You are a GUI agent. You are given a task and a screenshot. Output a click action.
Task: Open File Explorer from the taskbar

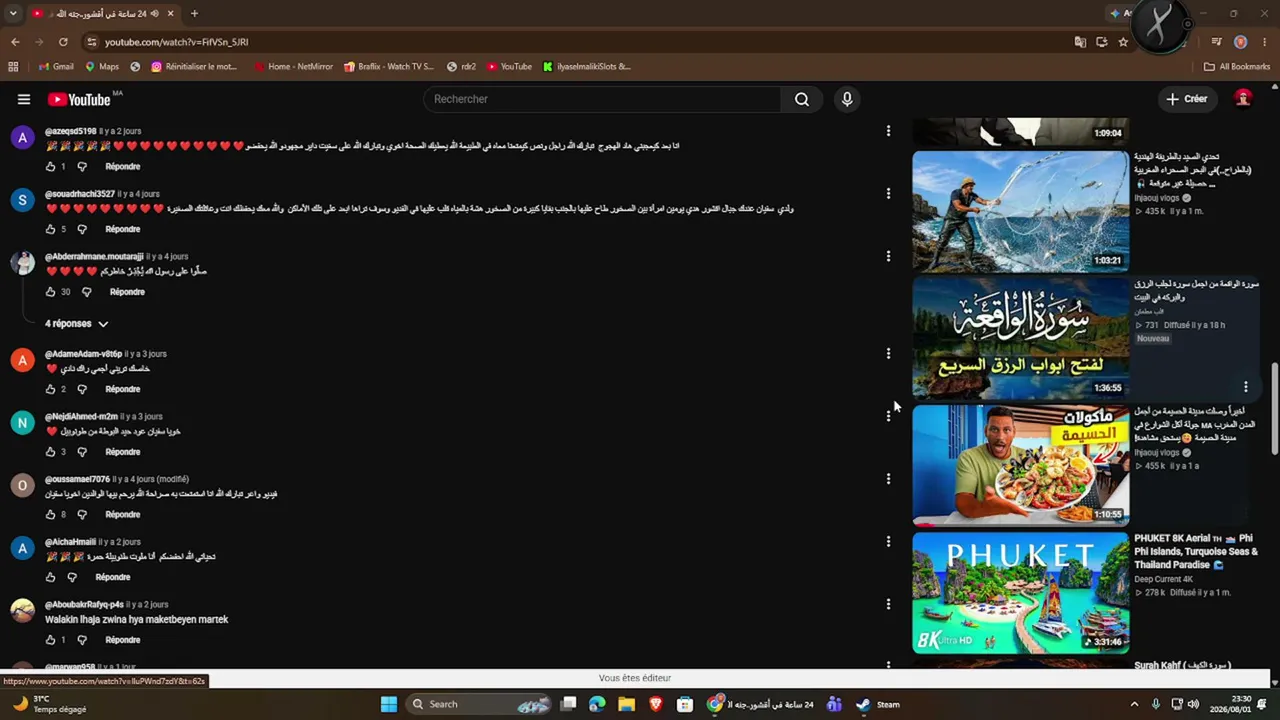(626, 704)
